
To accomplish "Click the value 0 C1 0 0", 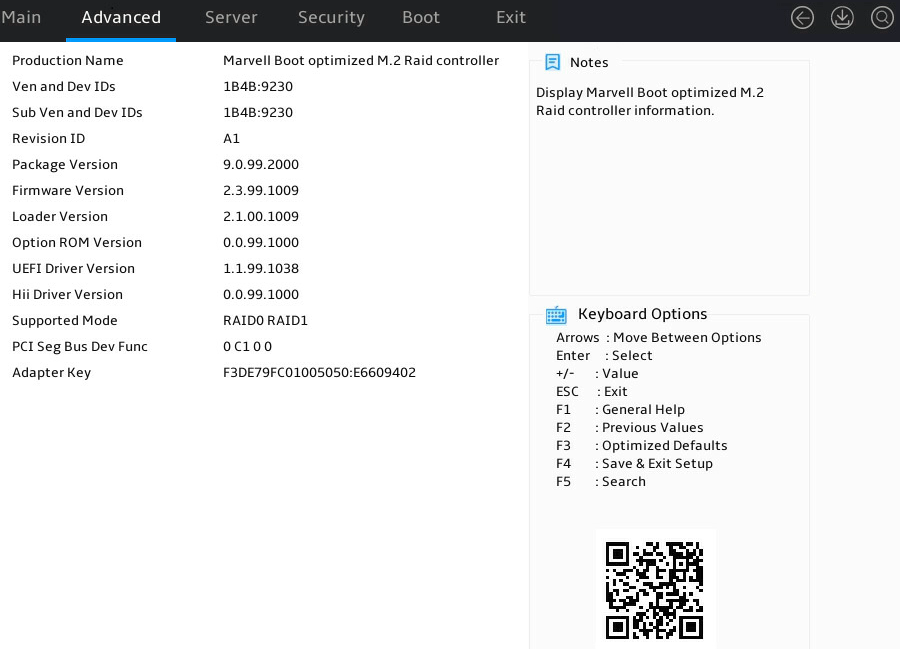I will [247, 347].
